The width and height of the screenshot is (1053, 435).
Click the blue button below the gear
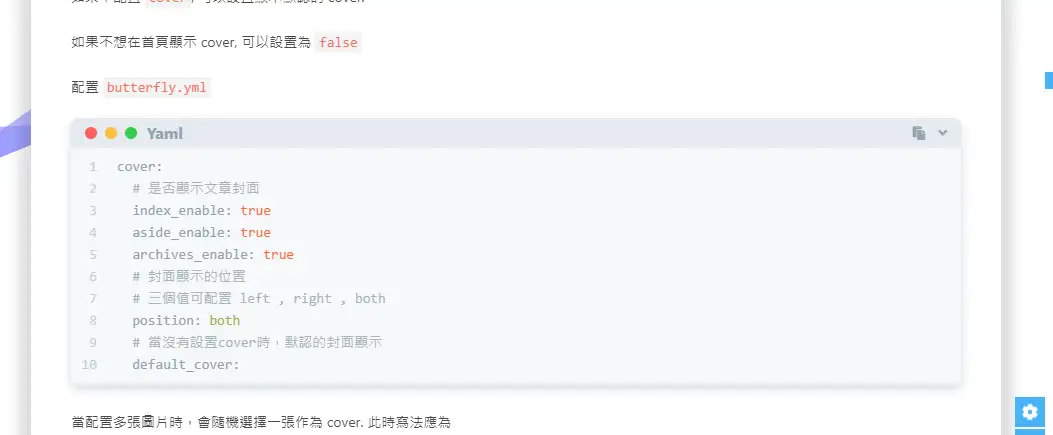click(1029, 432)
